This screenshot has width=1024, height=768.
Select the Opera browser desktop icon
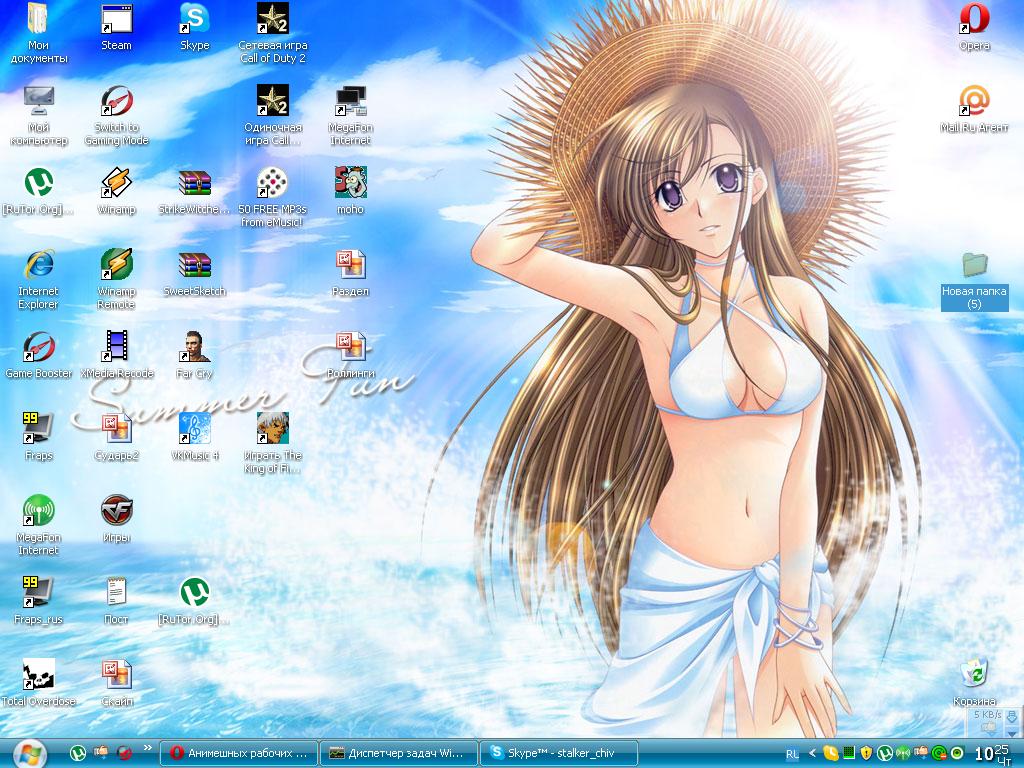click(x=973, y=20)
